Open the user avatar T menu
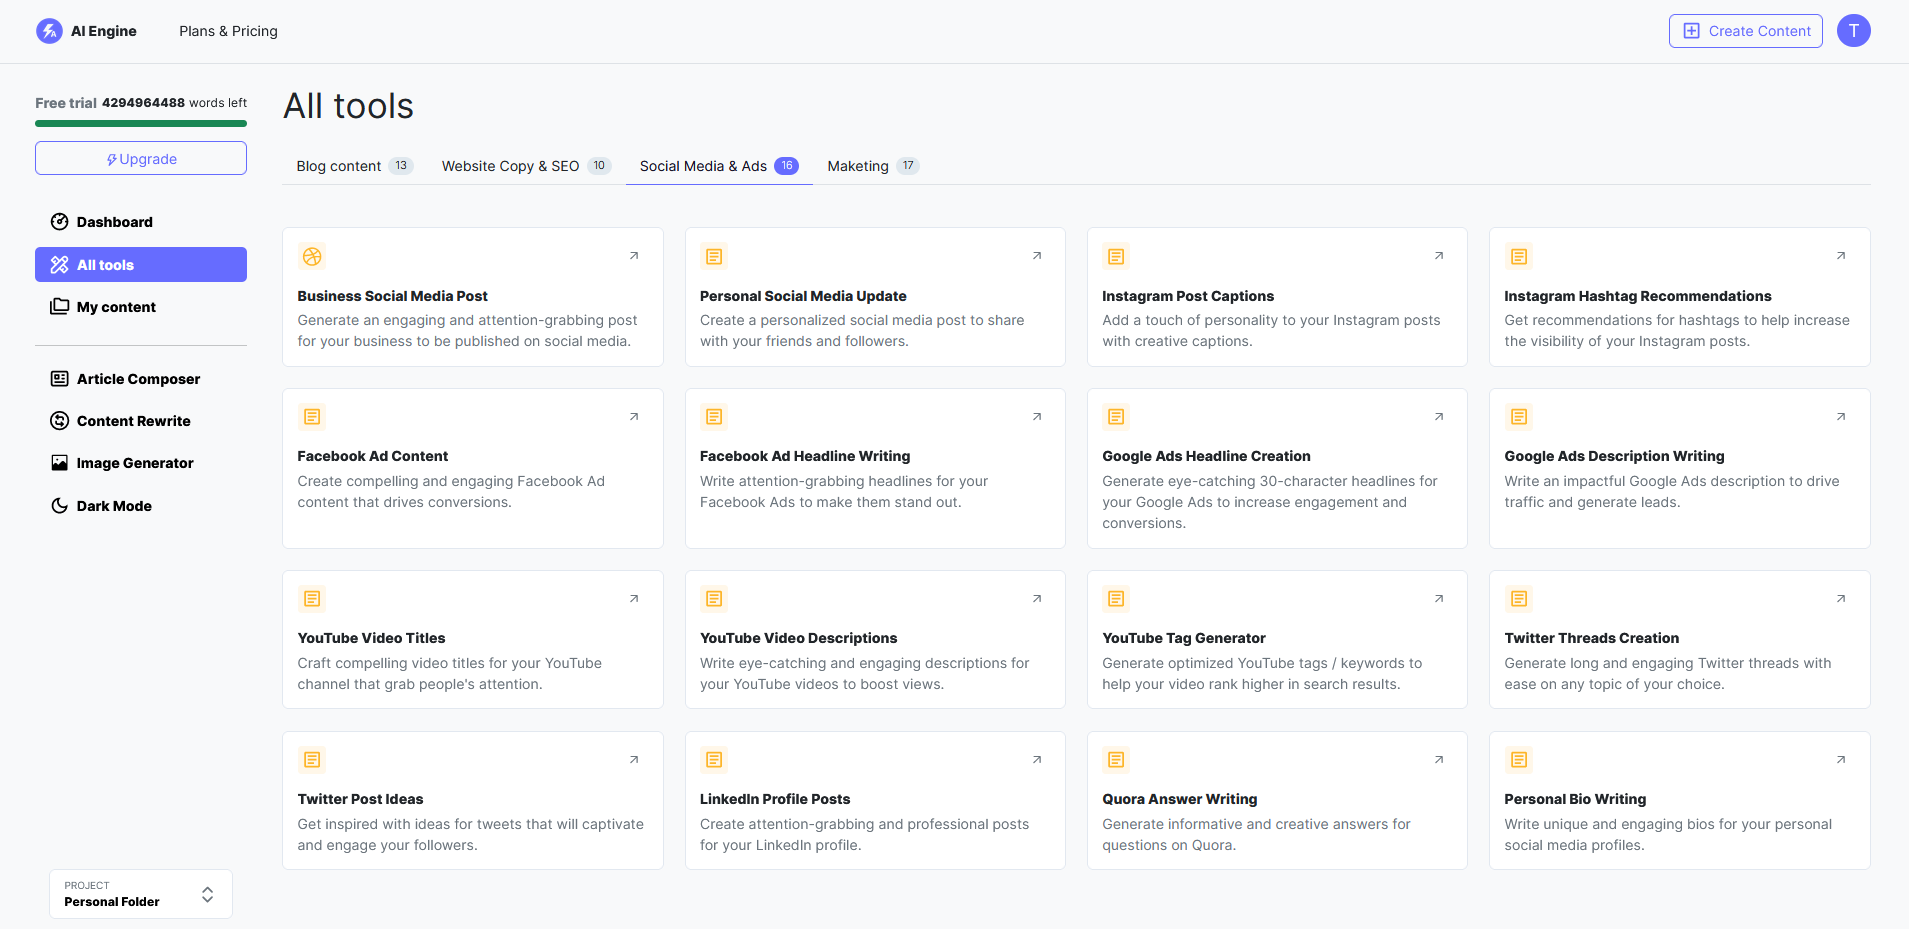1909x929 pixels. 1853,31
